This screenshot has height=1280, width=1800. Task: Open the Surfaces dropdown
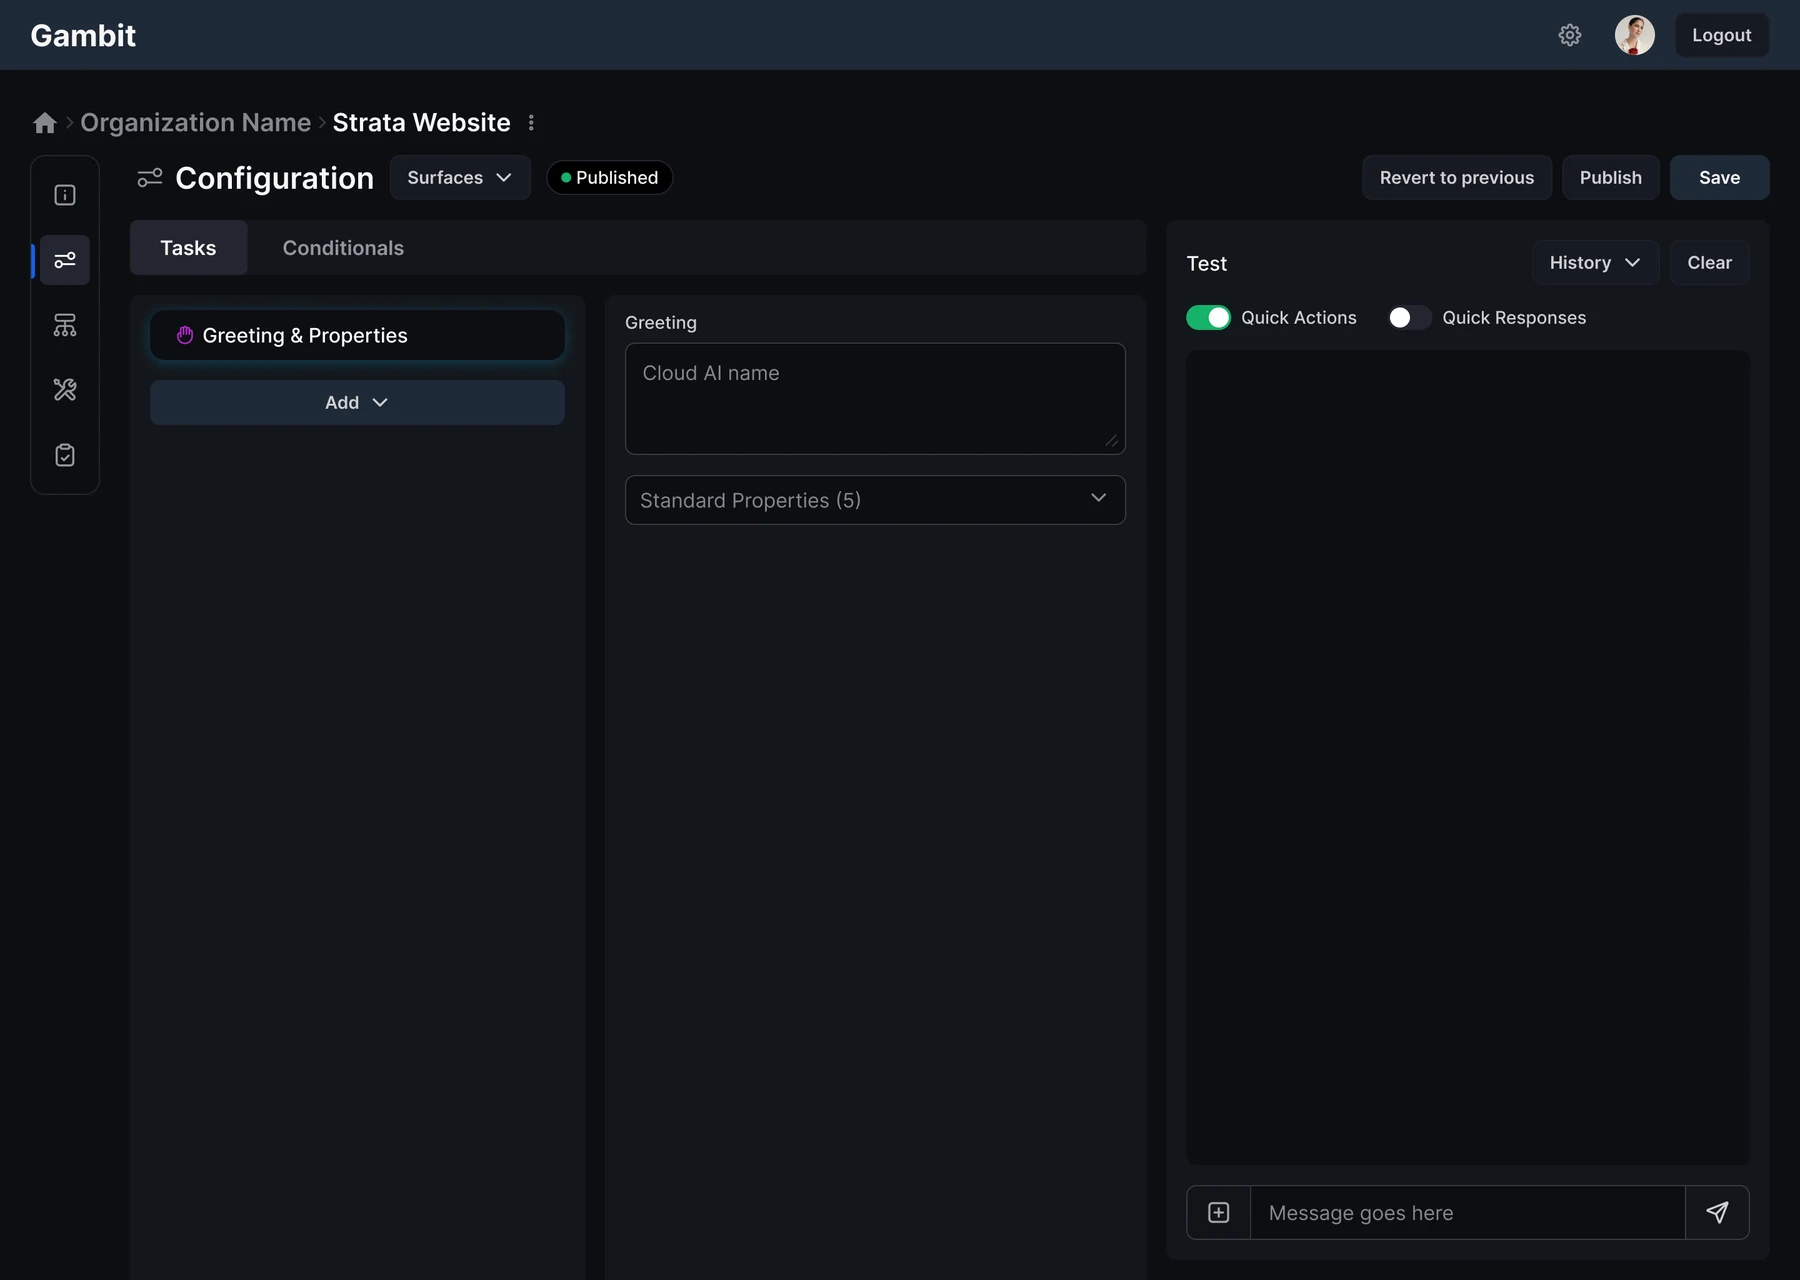point(460,177)
